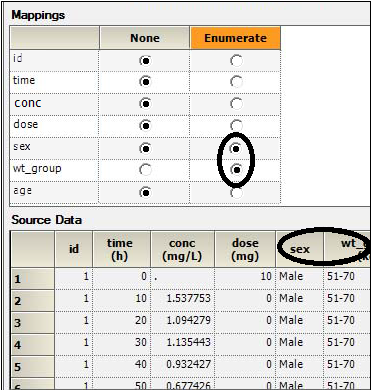Click the time label in Mappings
372x391 pixels.
coord(24,80)
